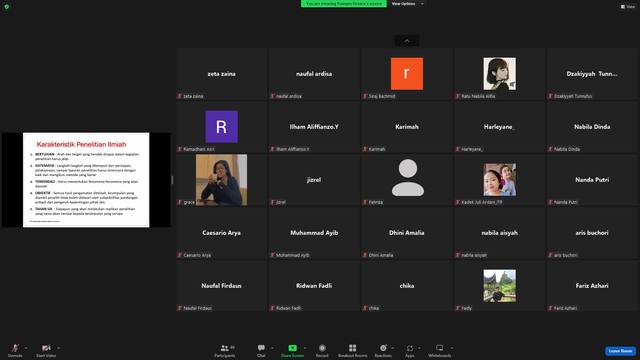Select Nabila Dinda participant tile

[x=592, y=127]
